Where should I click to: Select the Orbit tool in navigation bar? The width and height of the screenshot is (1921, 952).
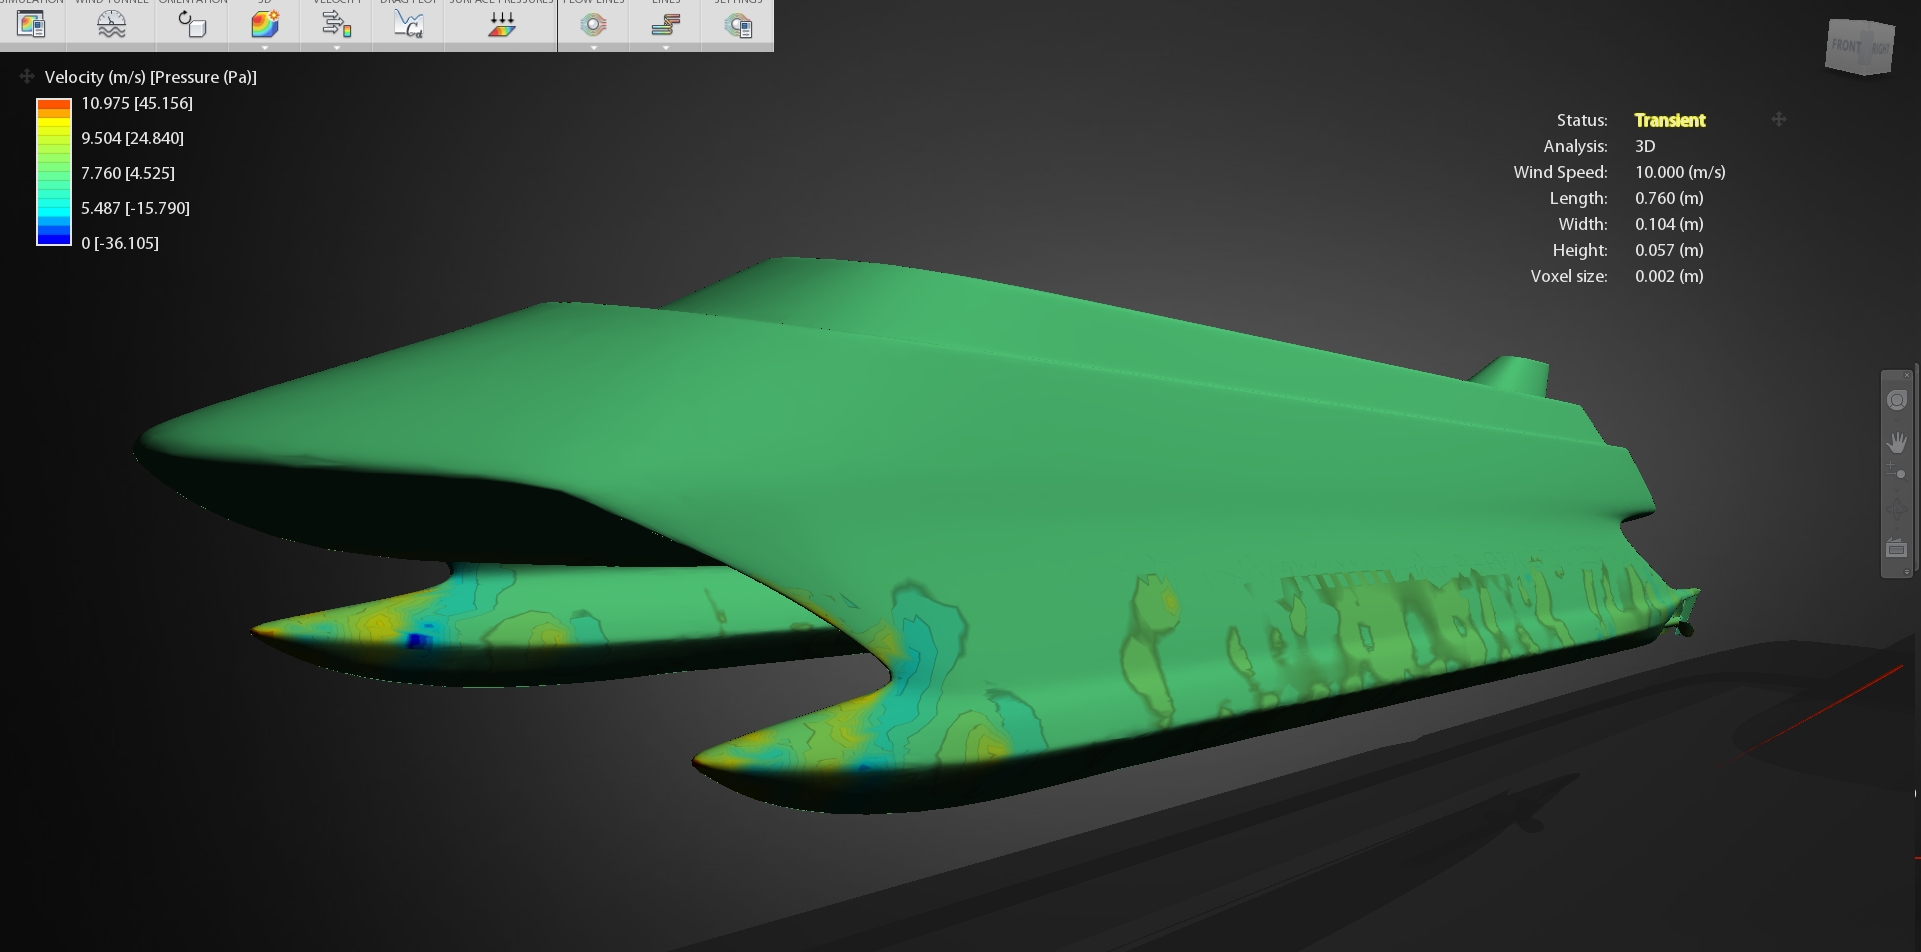coord(1896,510)
